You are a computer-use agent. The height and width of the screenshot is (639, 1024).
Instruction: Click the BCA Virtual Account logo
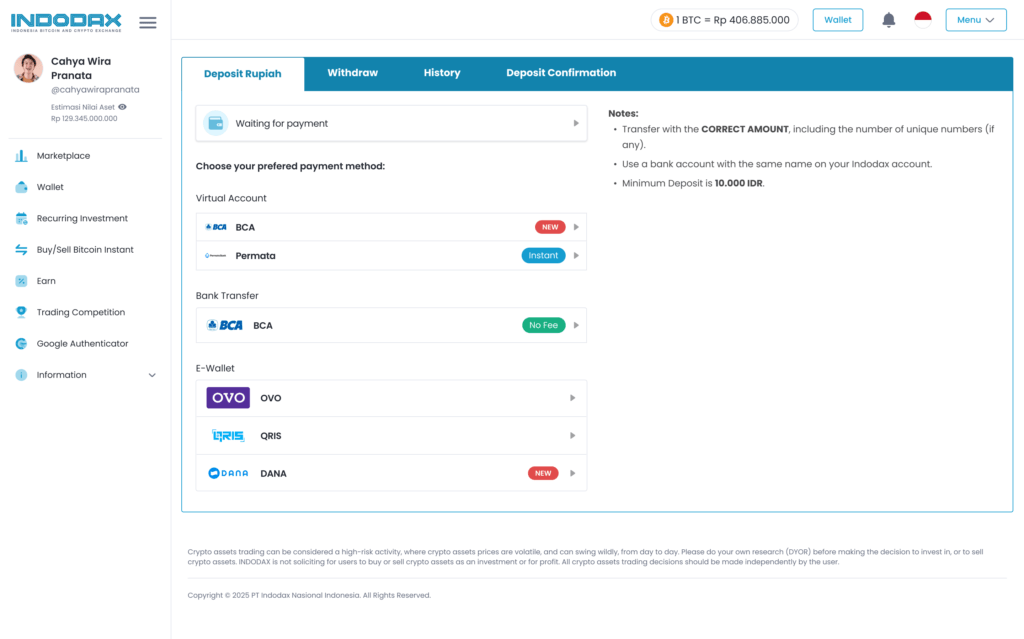pyautogui.click(x=216, y=227)
